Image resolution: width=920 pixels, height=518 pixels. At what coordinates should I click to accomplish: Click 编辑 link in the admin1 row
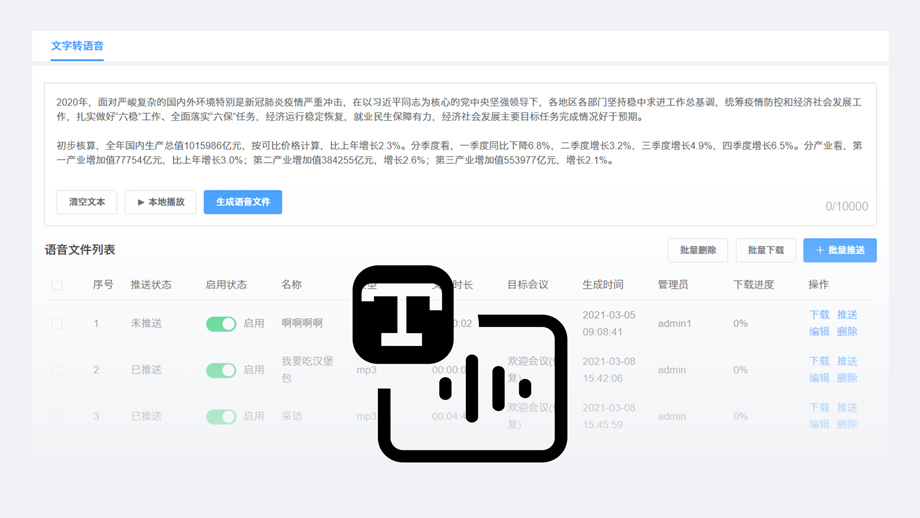tap(819, 331)
